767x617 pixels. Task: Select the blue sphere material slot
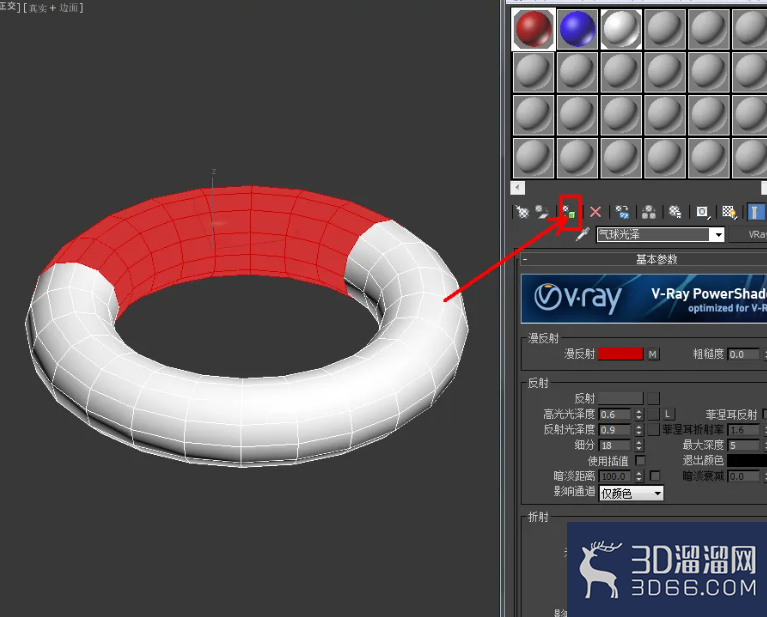(578, 29)
